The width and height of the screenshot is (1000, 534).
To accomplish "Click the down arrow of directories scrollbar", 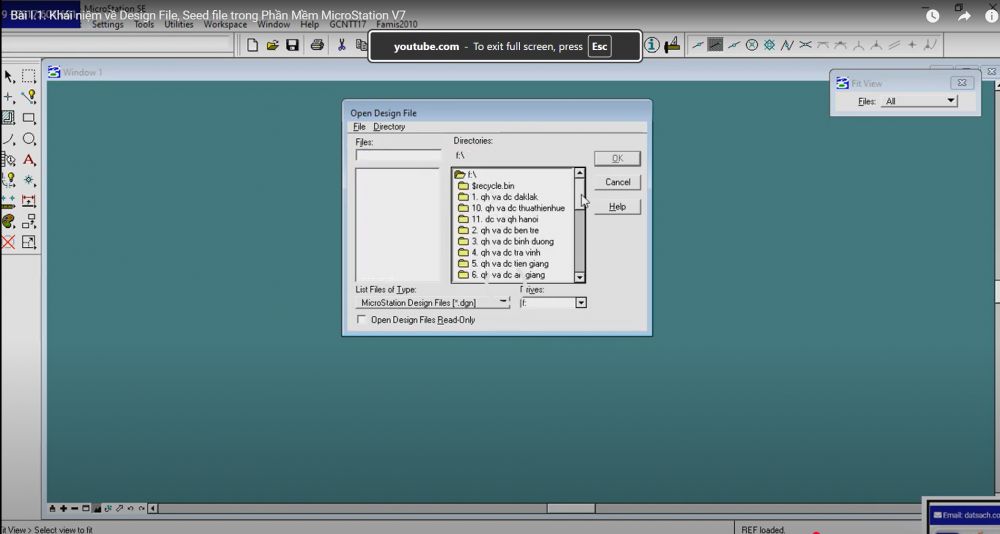I will (x=579, y=277).
